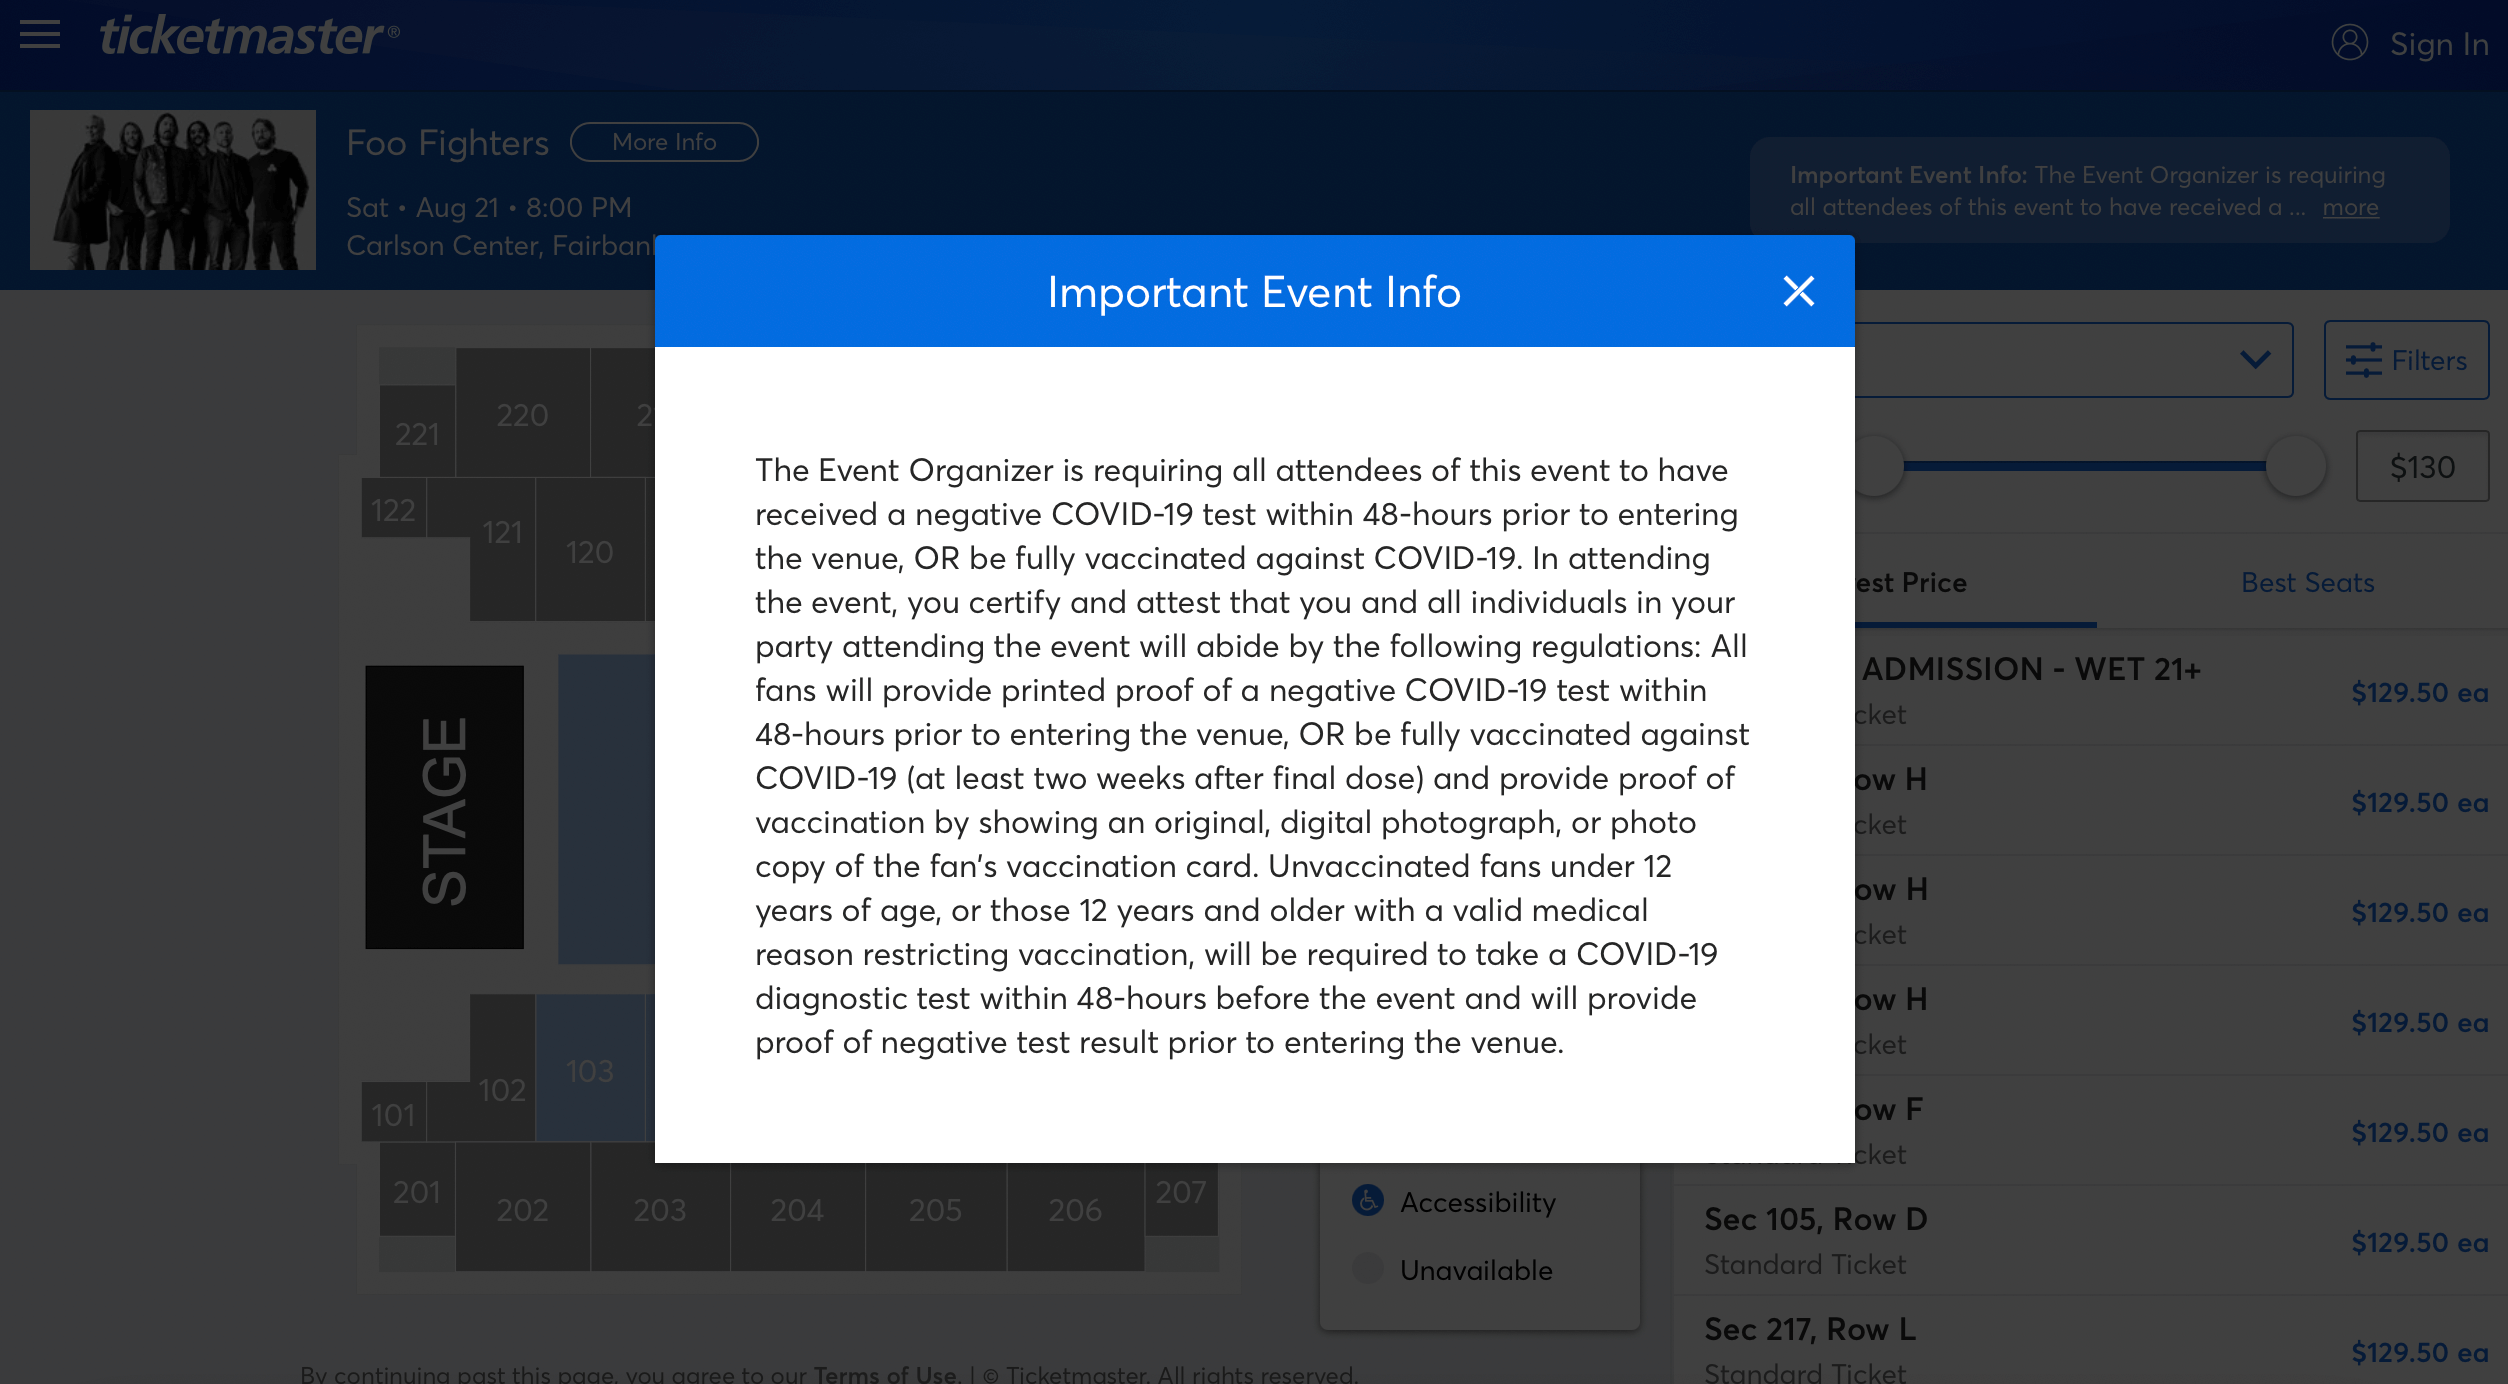Screen dimensions: 2508x1384
Task: Select the Sec 105, Row D listing
Action: click(2090, 1241)
